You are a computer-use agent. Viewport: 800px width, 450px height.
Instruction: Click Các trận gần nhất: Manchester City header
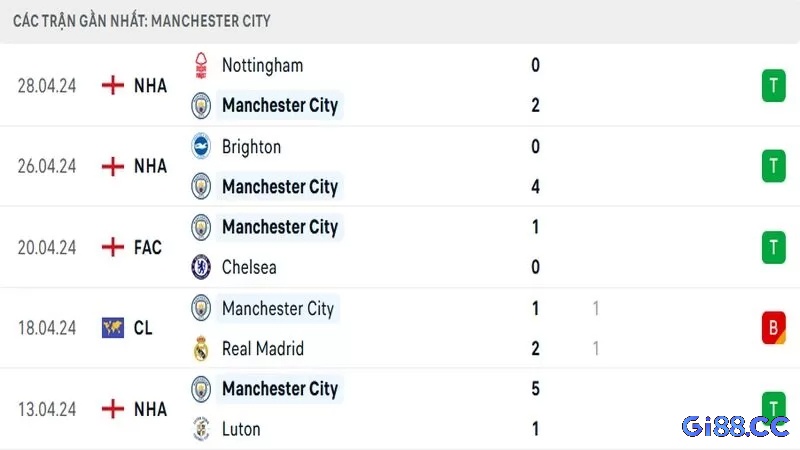coord(142,21)
